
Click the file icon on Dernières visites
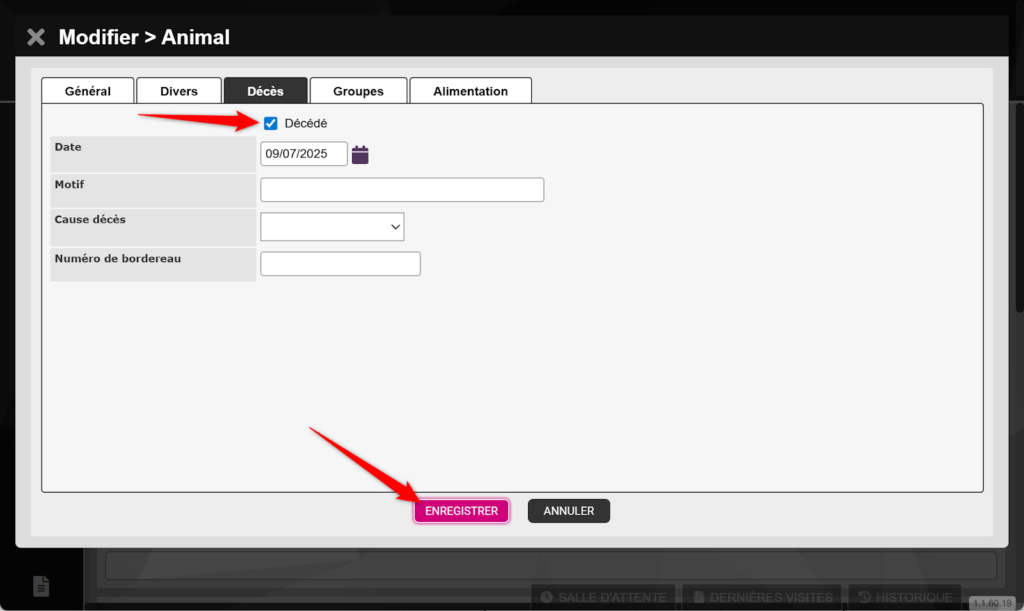699,597
